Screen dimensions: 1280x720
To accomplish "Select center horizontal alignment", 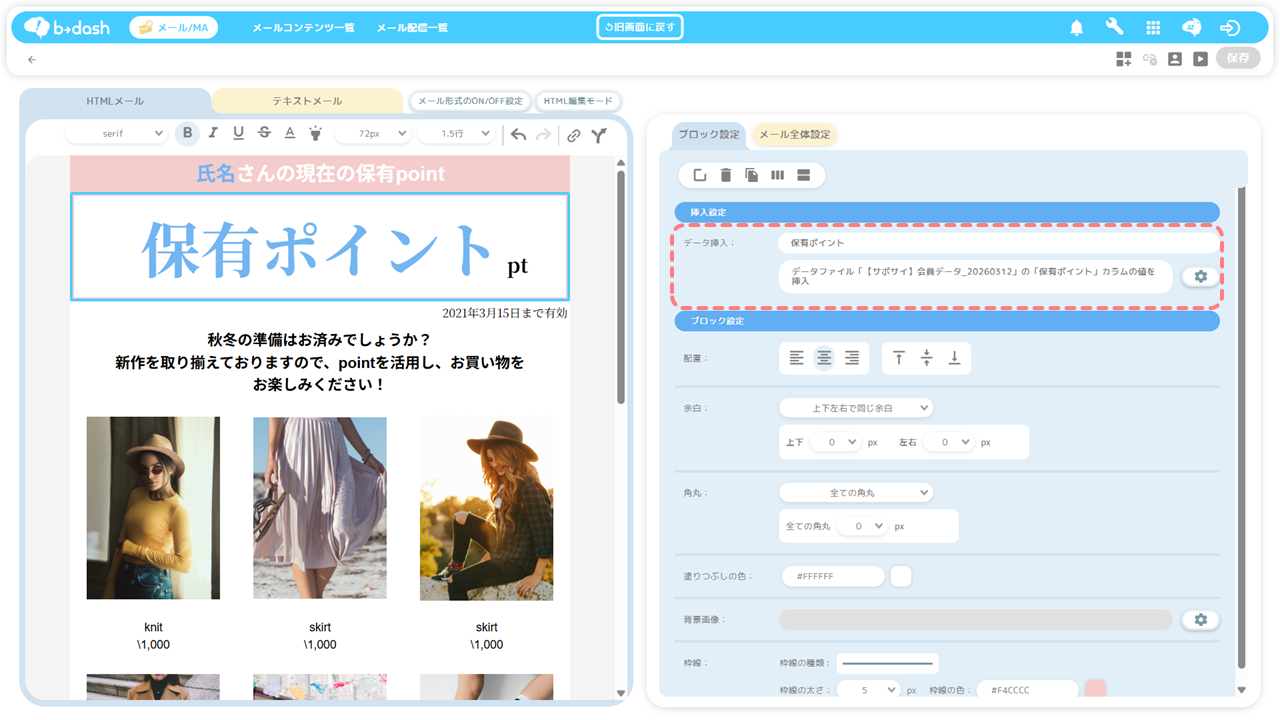I will coord(824,358).
